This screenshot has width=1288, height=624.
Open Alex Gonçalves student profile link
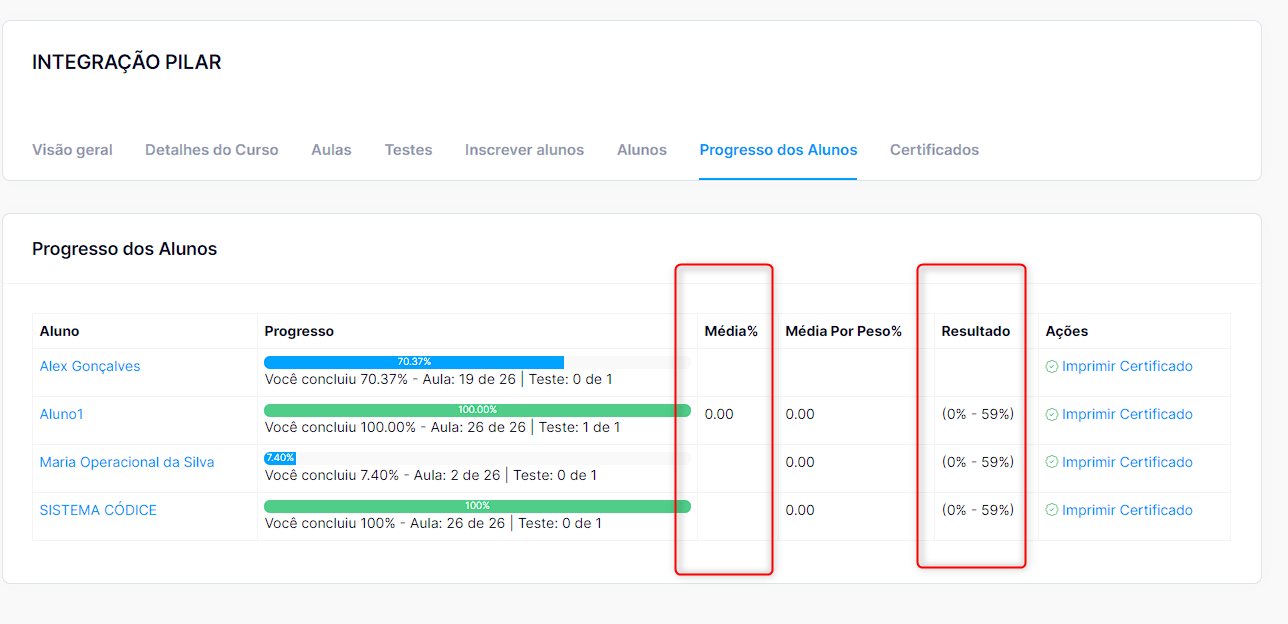click(90, 366)
